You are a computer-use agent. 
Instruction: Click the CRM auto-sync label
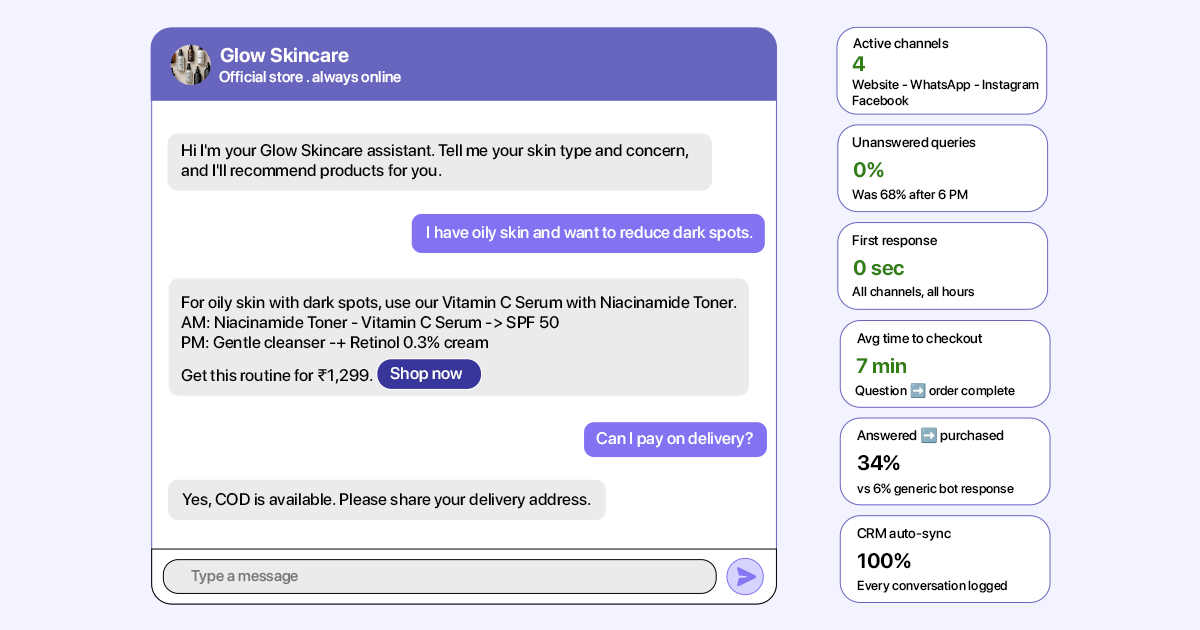pos(904,534)
